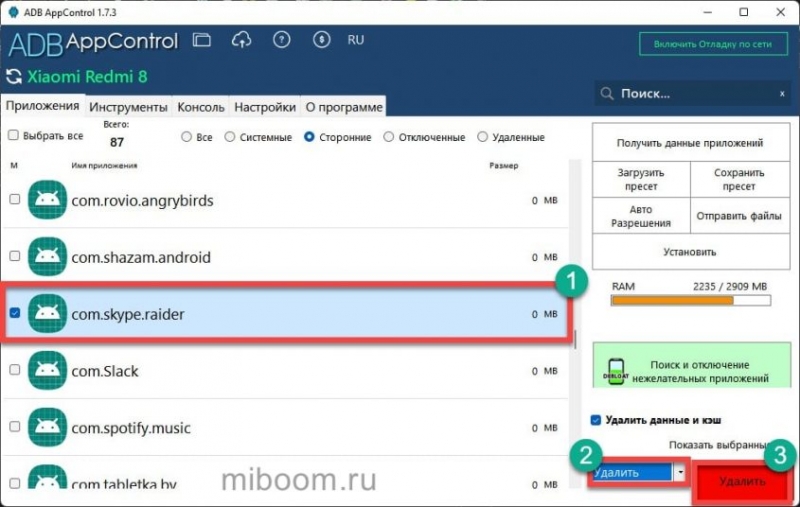Click Поиск и отключение нежелательных приложений
The height and width of the screenshot is (507, 800).
691,365
